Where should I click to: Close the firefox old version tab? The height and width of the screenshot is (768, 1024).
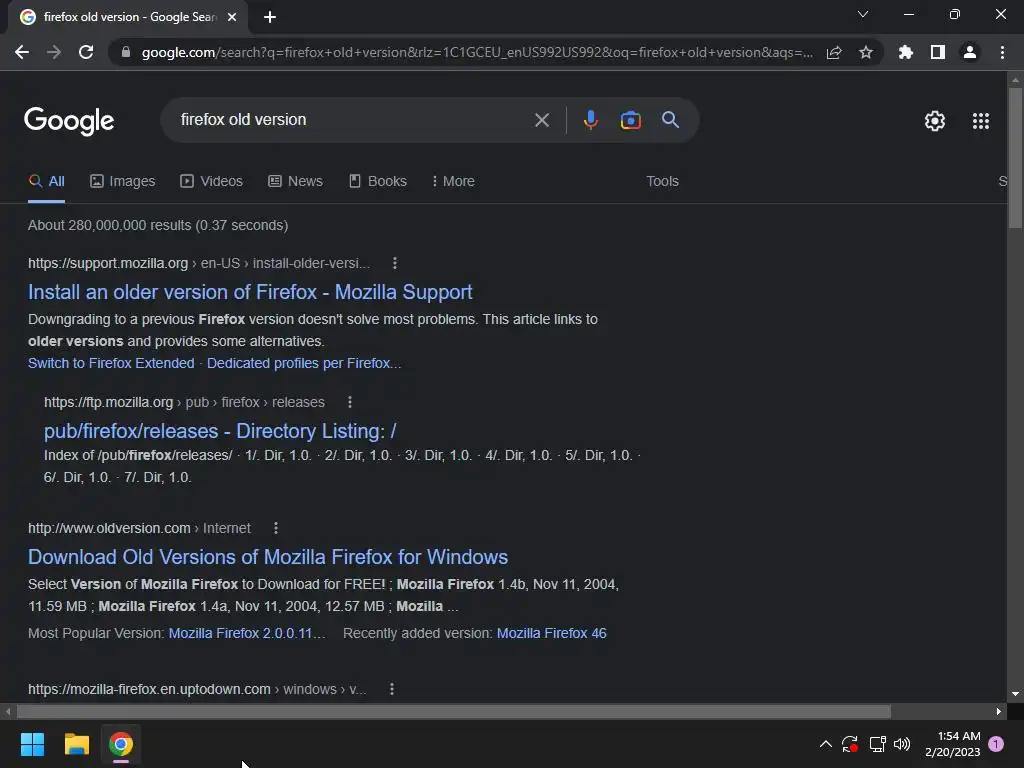pyautogui.click(x=232, y=17)
